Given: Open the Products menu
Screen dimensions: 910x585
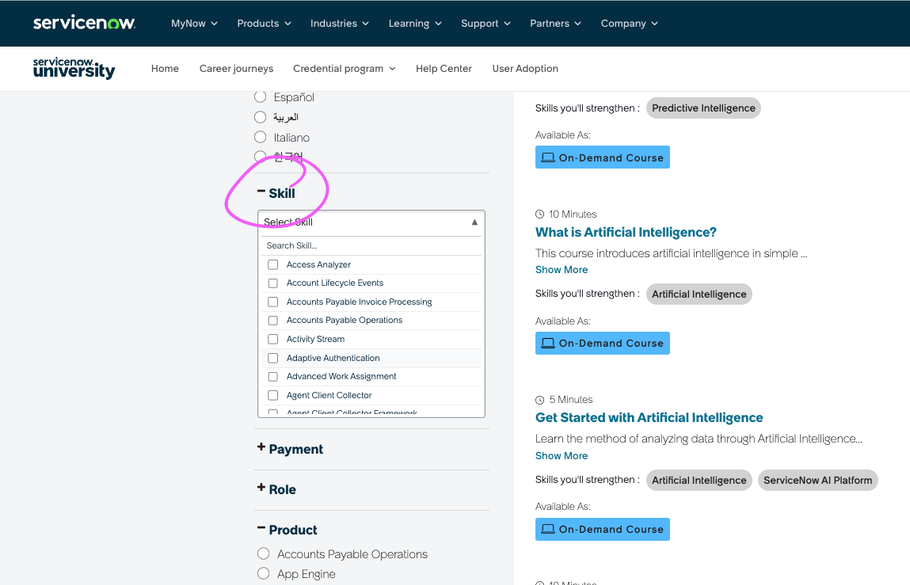Looking at the screenshot, I should 263,24.
